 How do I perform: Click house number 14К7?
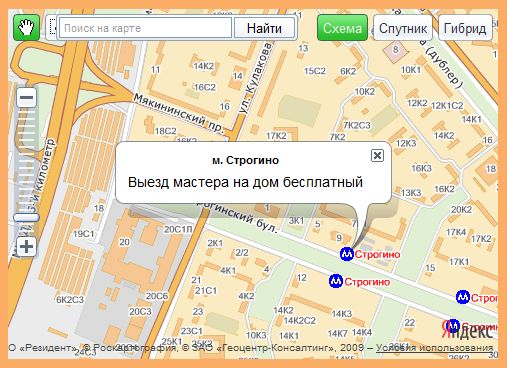tap(338, 333)
